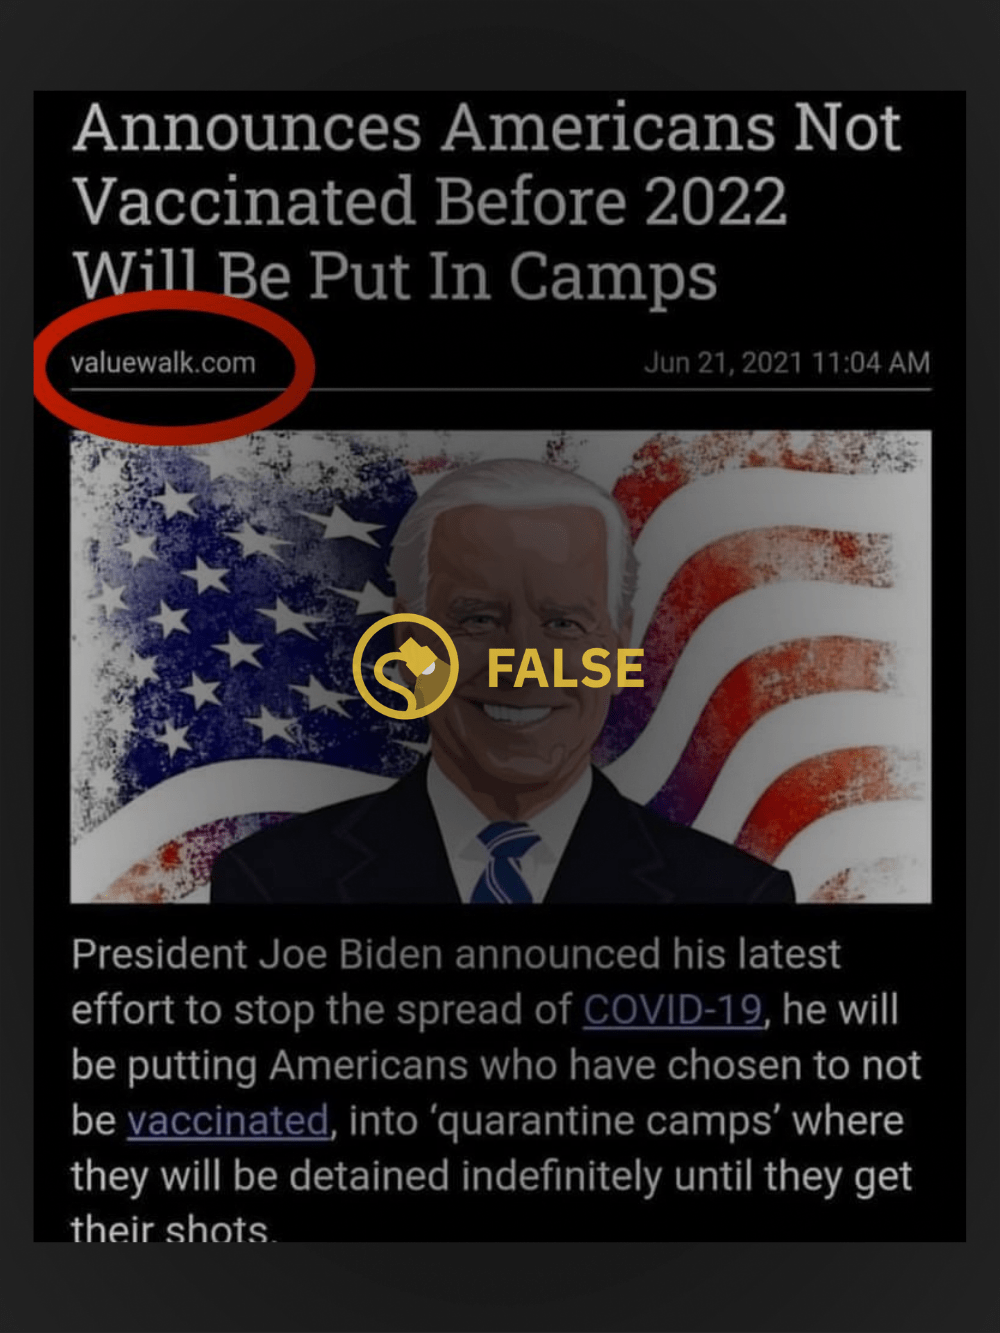Select the valuewalk.com source label
Image resolution: width=1000 pixels, height=1333 pixels.
pyautogui.click(x=163, y=362)
